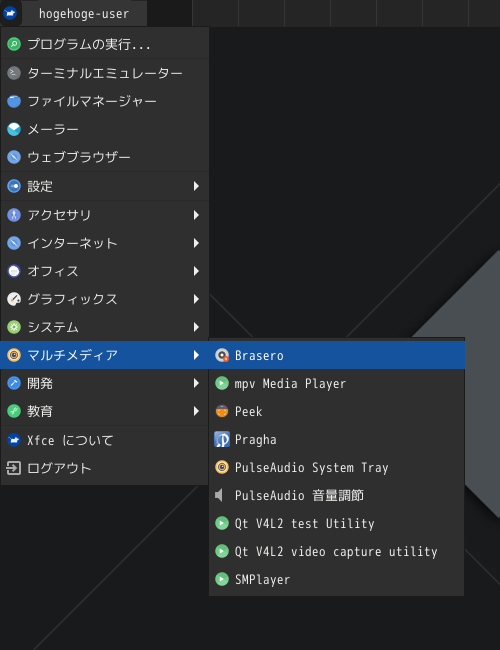Click the Pragha music player icon
This screenshot has height=650, width=500.
click(222, 439)
